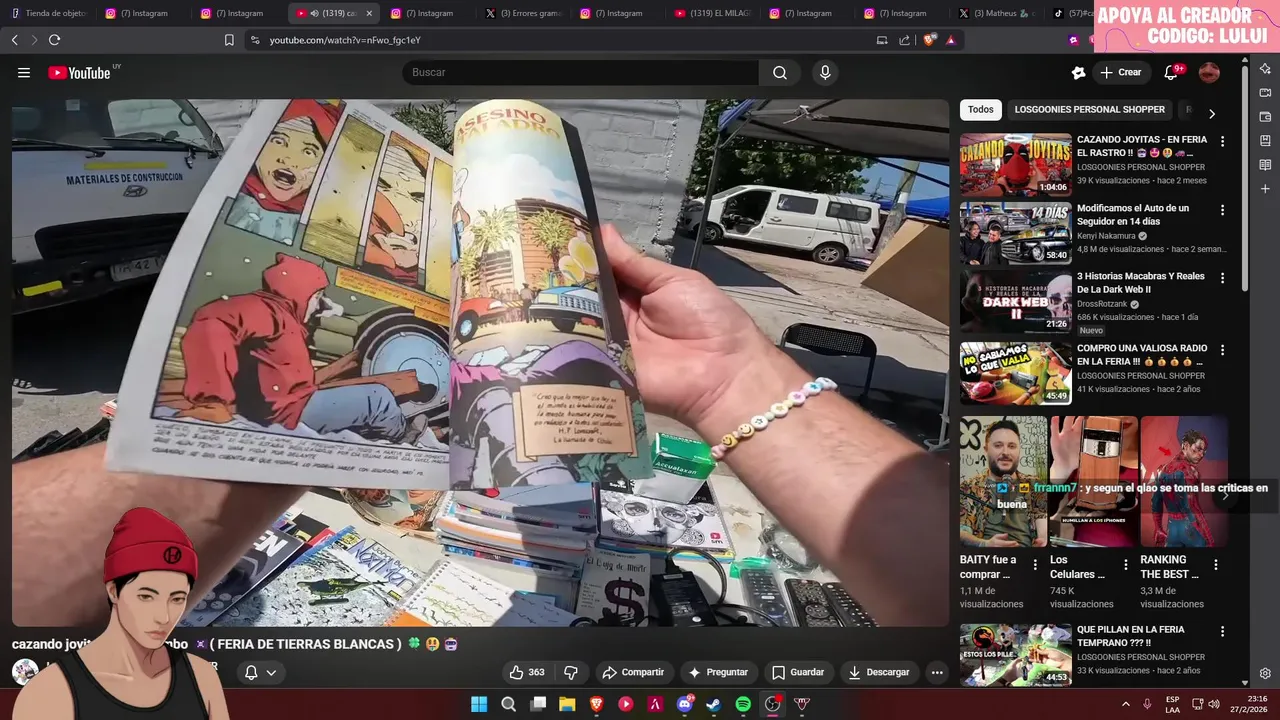Screen dimensions: 1280x720
Task: Switch to Errores grama X tab
Action: pyautogui.click(x=524, y=13)
